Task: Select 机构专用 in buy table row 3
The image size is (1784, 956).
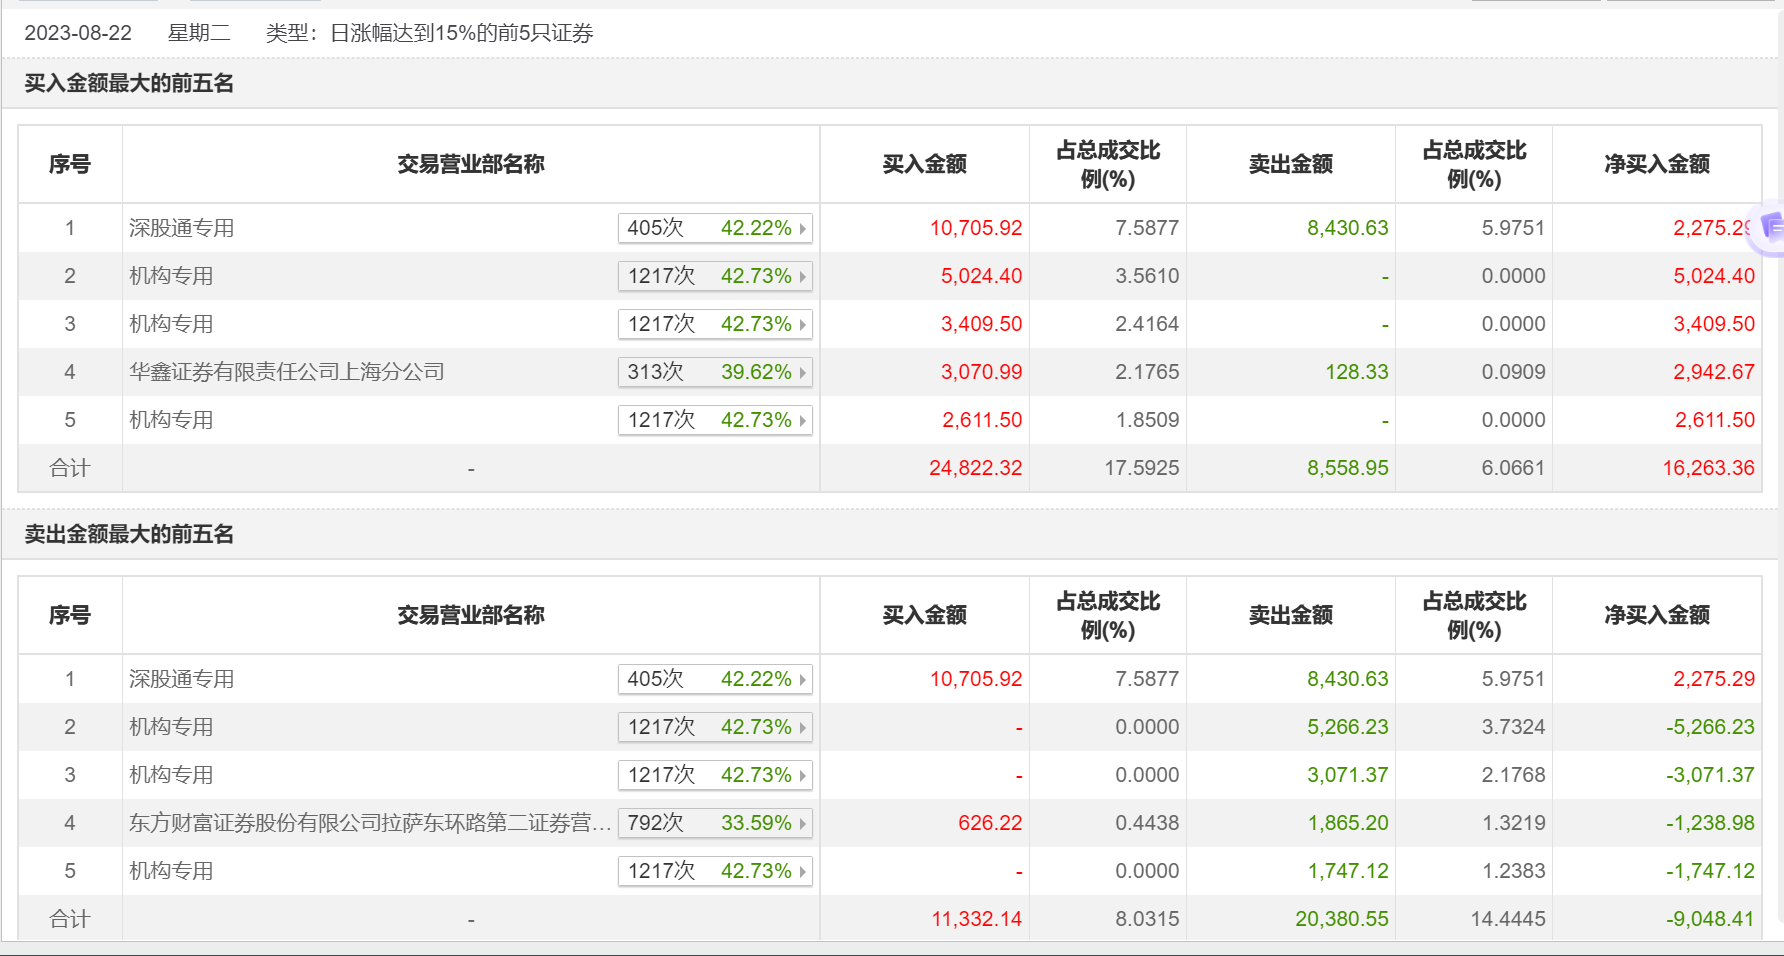Action: coord(171,324)
